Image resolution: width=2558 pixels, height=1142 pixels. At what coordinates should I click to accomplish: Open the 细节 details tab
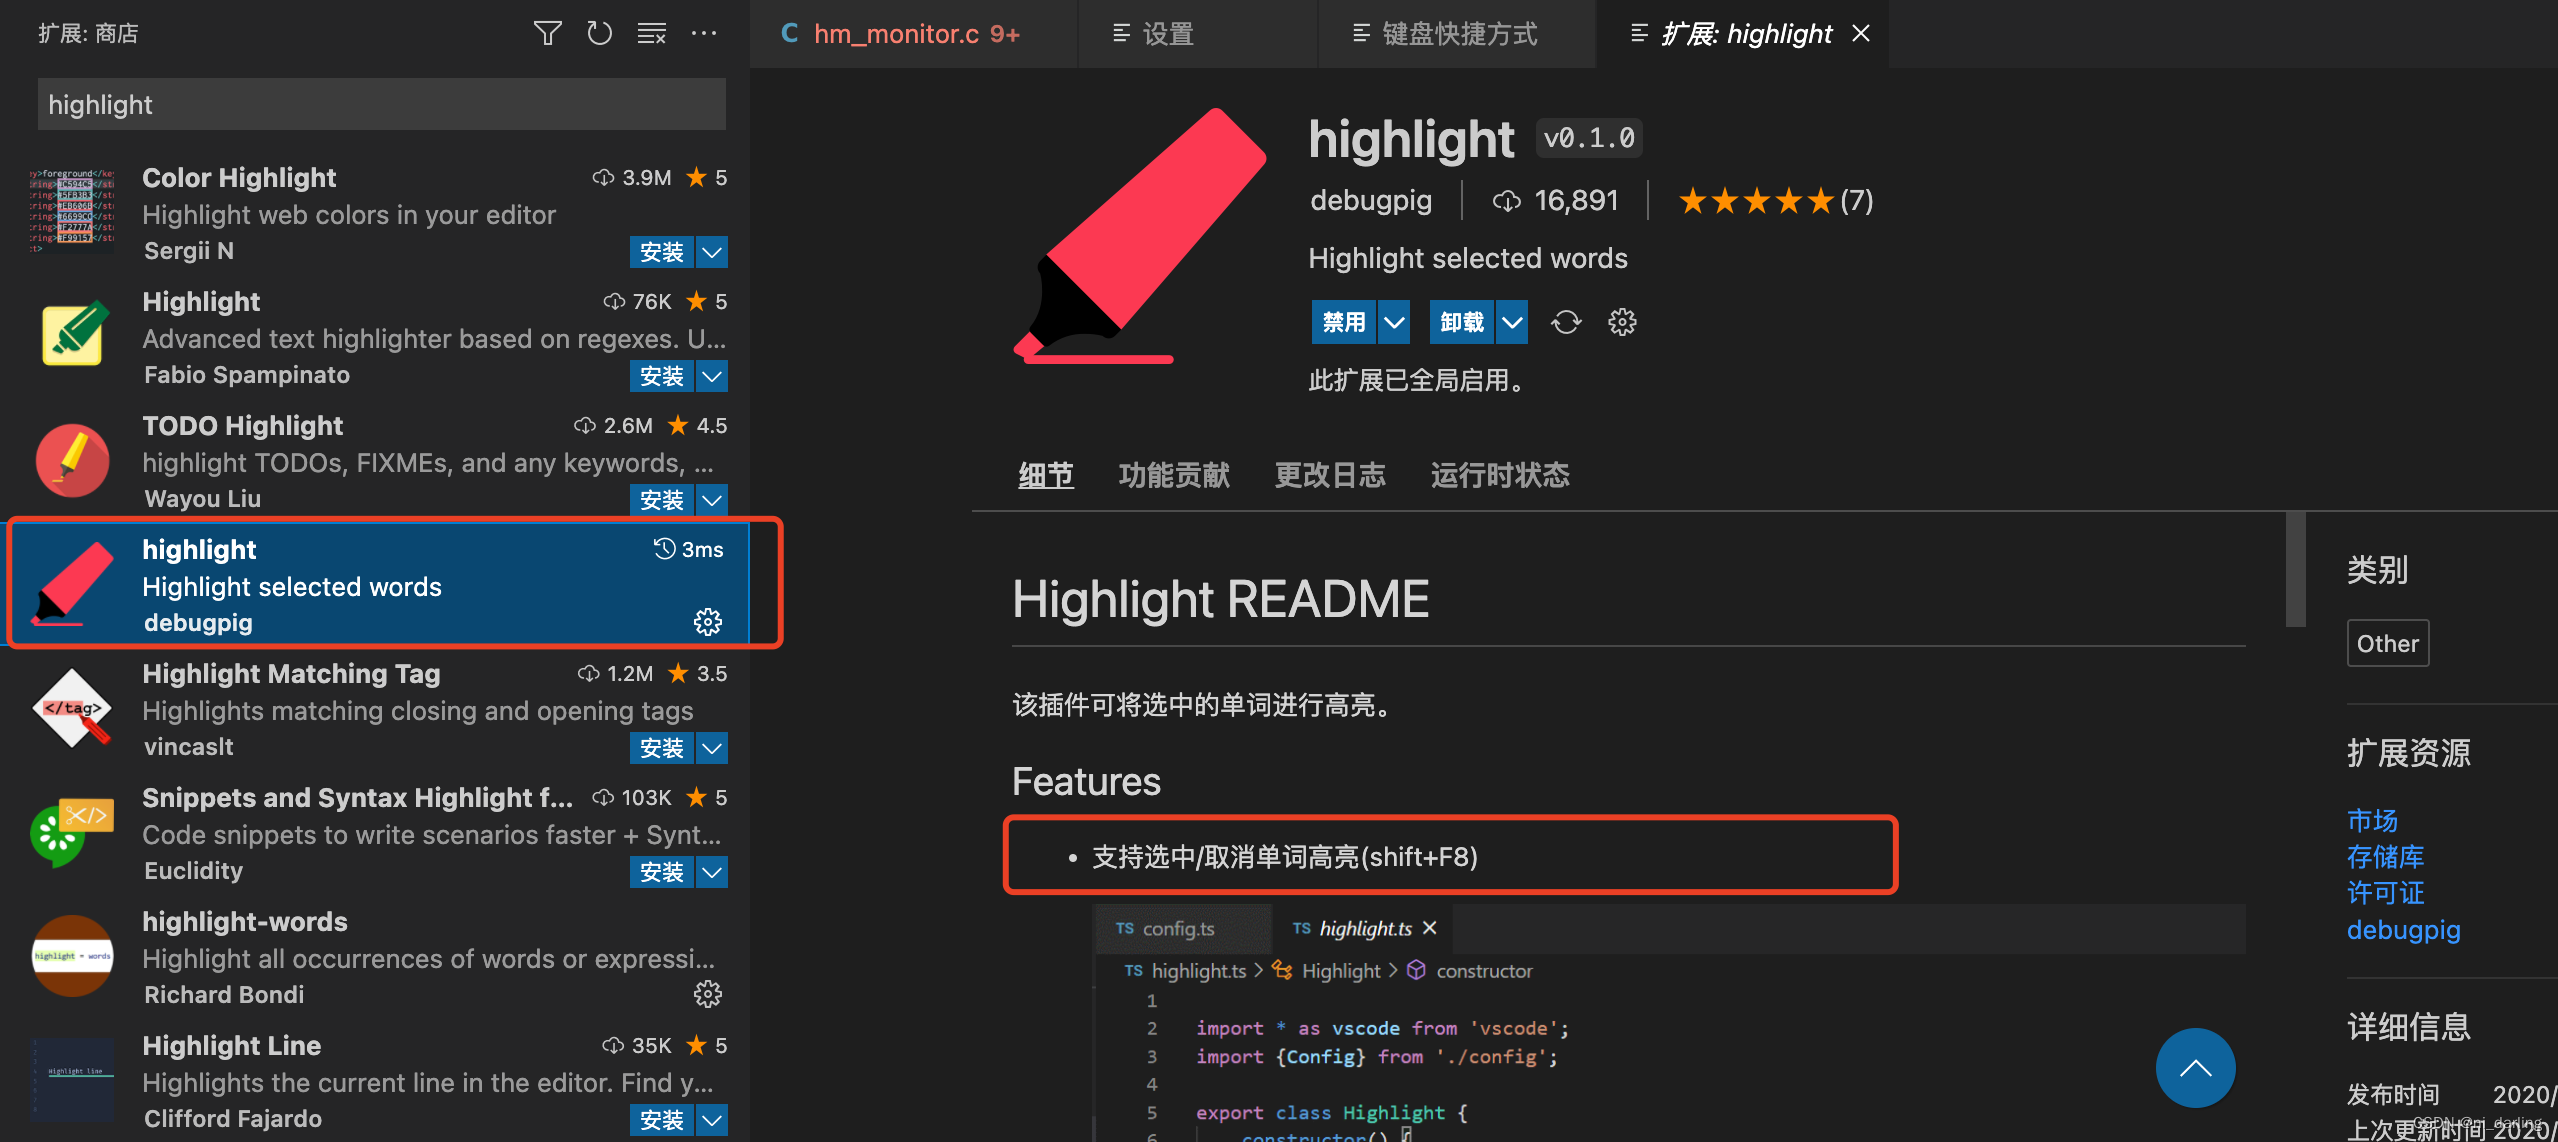coord(1045,475)
